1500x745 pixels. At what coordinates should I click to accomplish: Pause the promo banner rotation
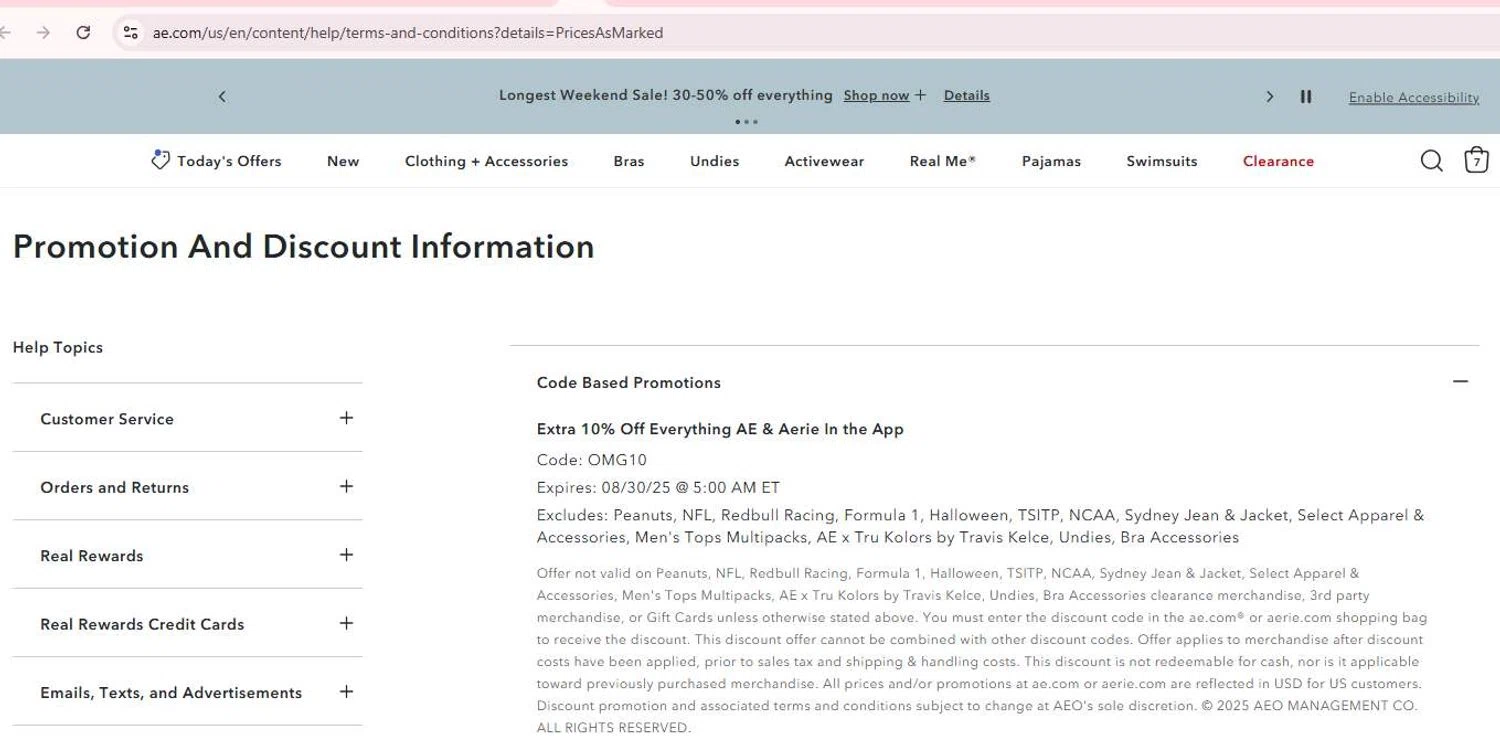1306,96
